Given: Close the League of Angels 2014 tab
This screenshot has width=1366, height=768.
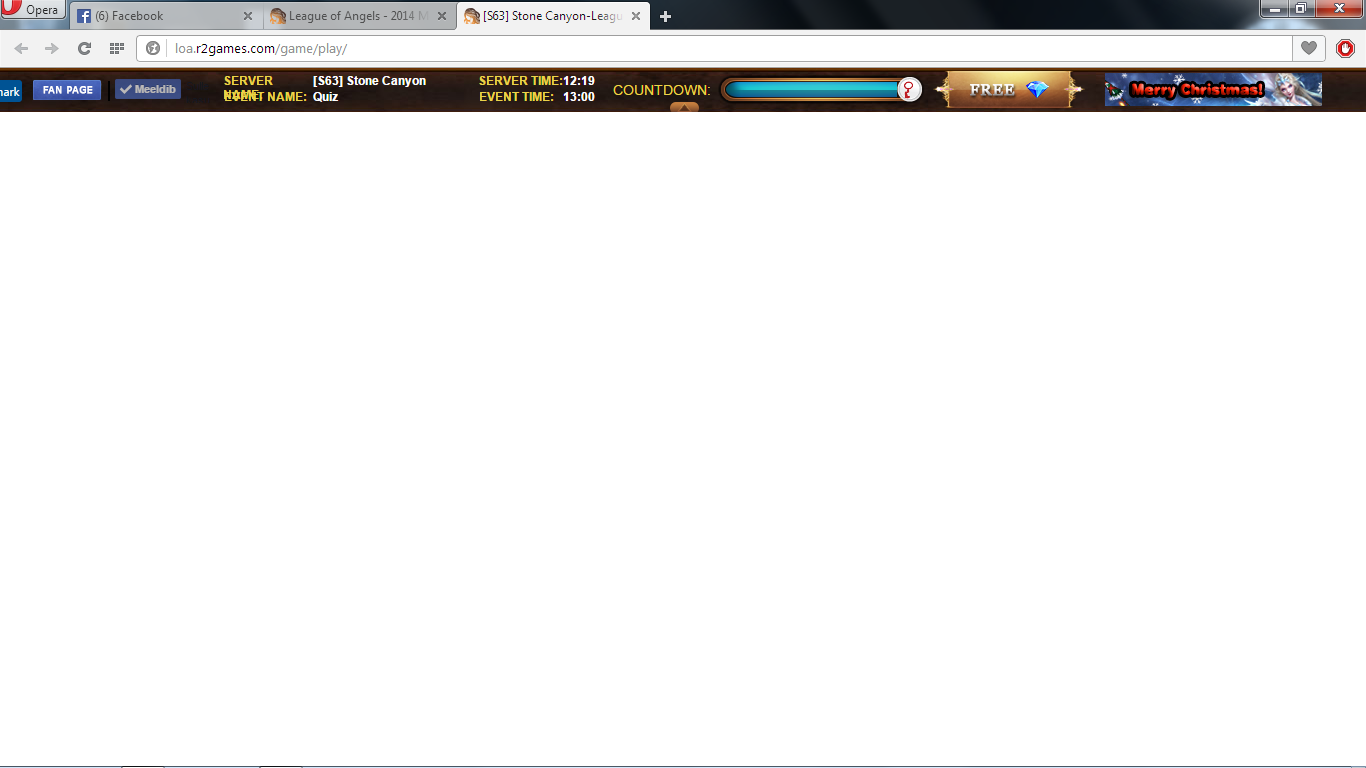Looking at the screenshot, I should coord(442,16).
